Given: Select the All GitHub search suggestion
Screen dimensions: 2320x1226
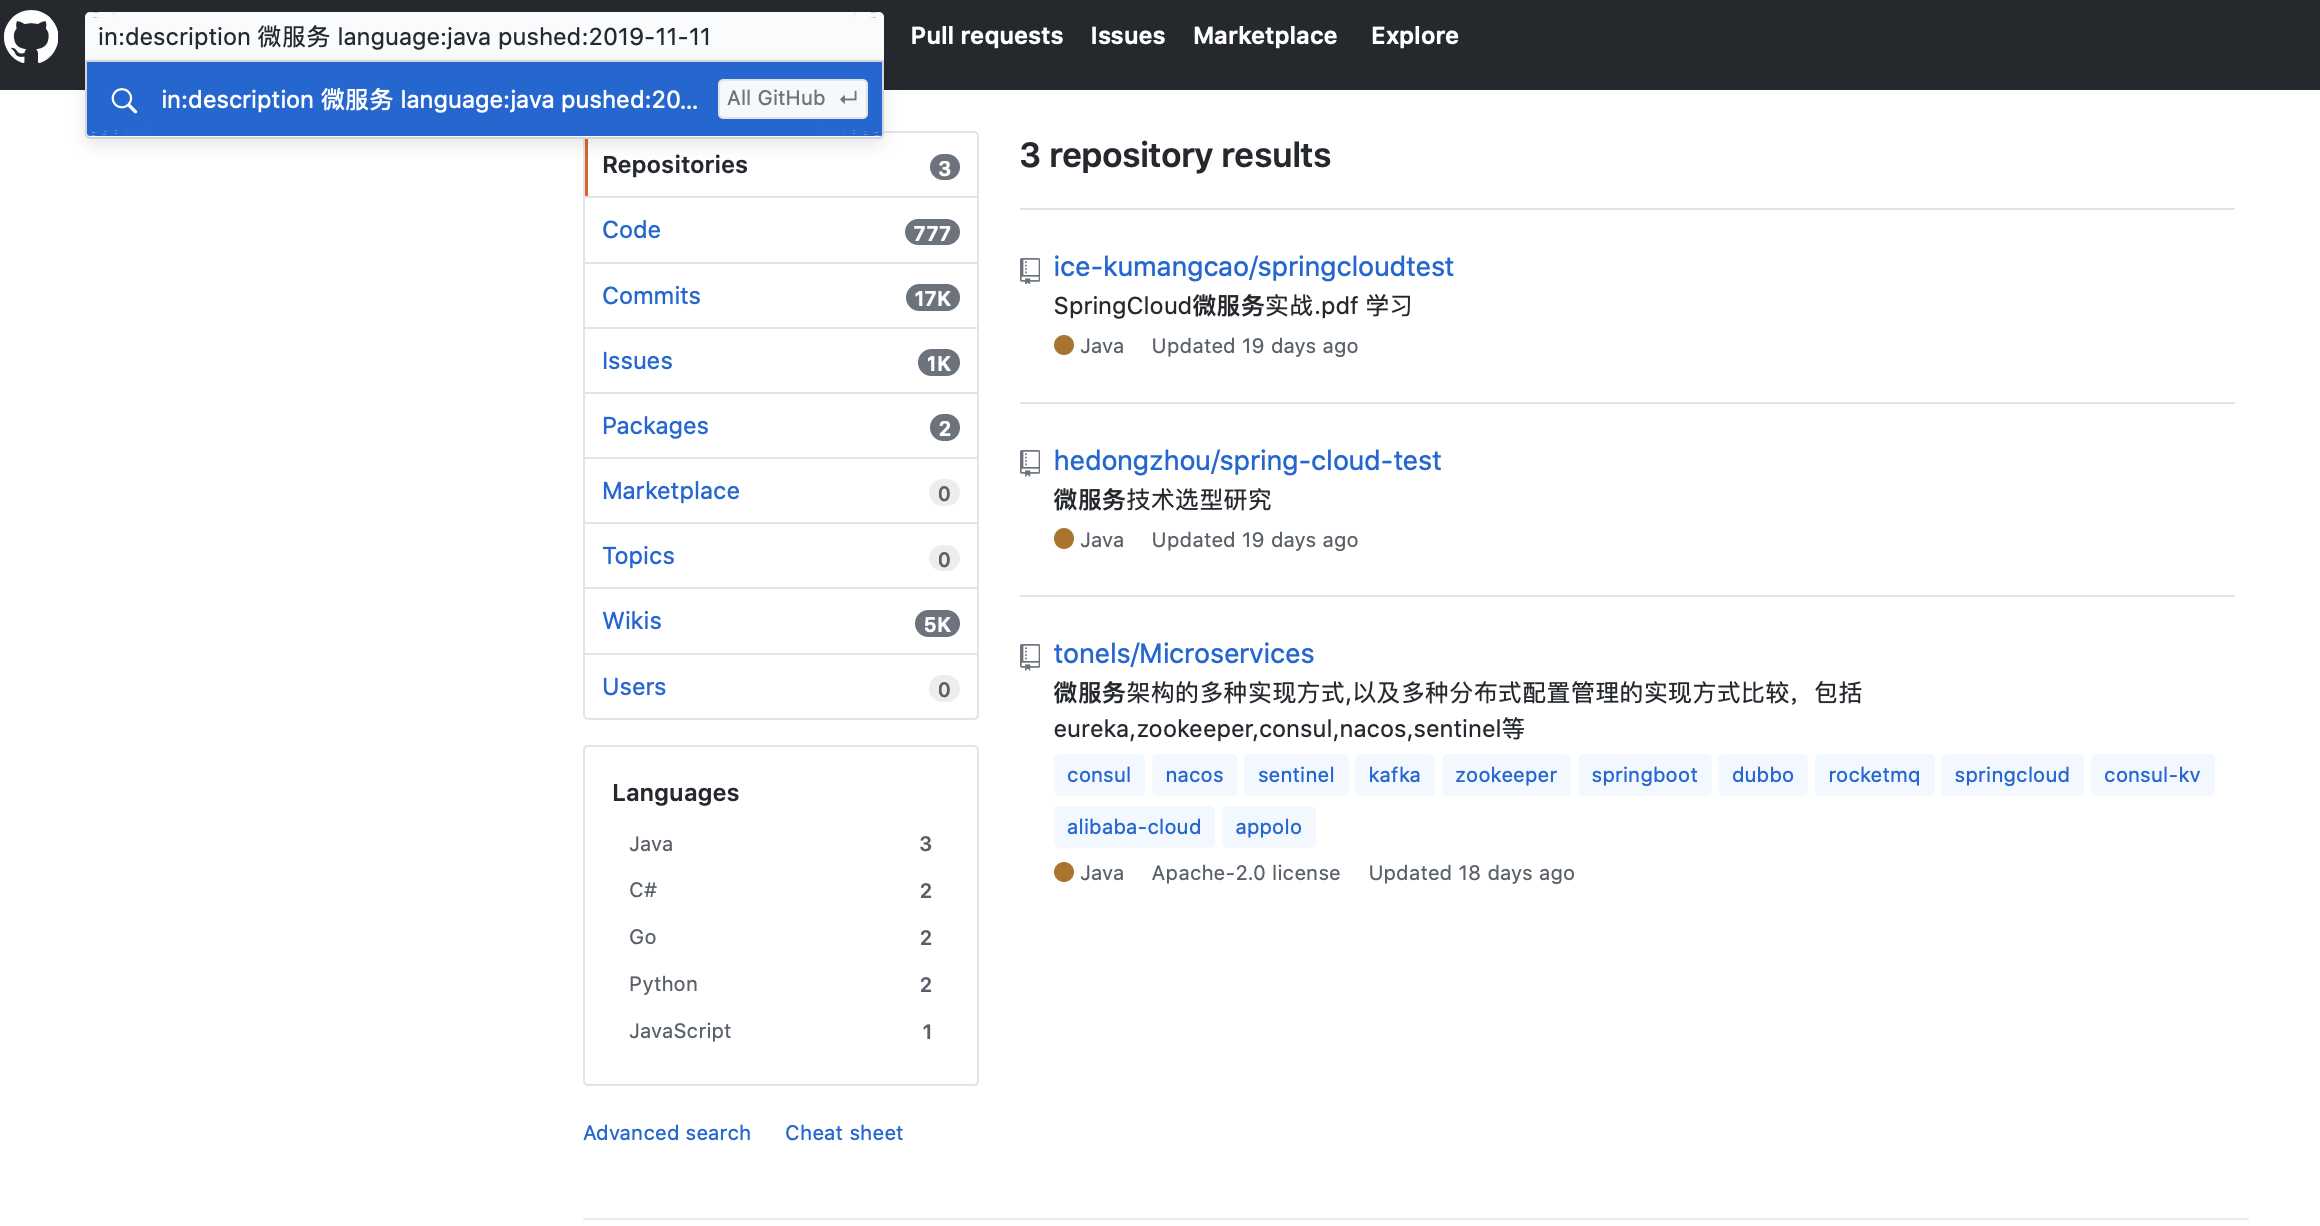Looking at the screenshot, I should point(484,99).
